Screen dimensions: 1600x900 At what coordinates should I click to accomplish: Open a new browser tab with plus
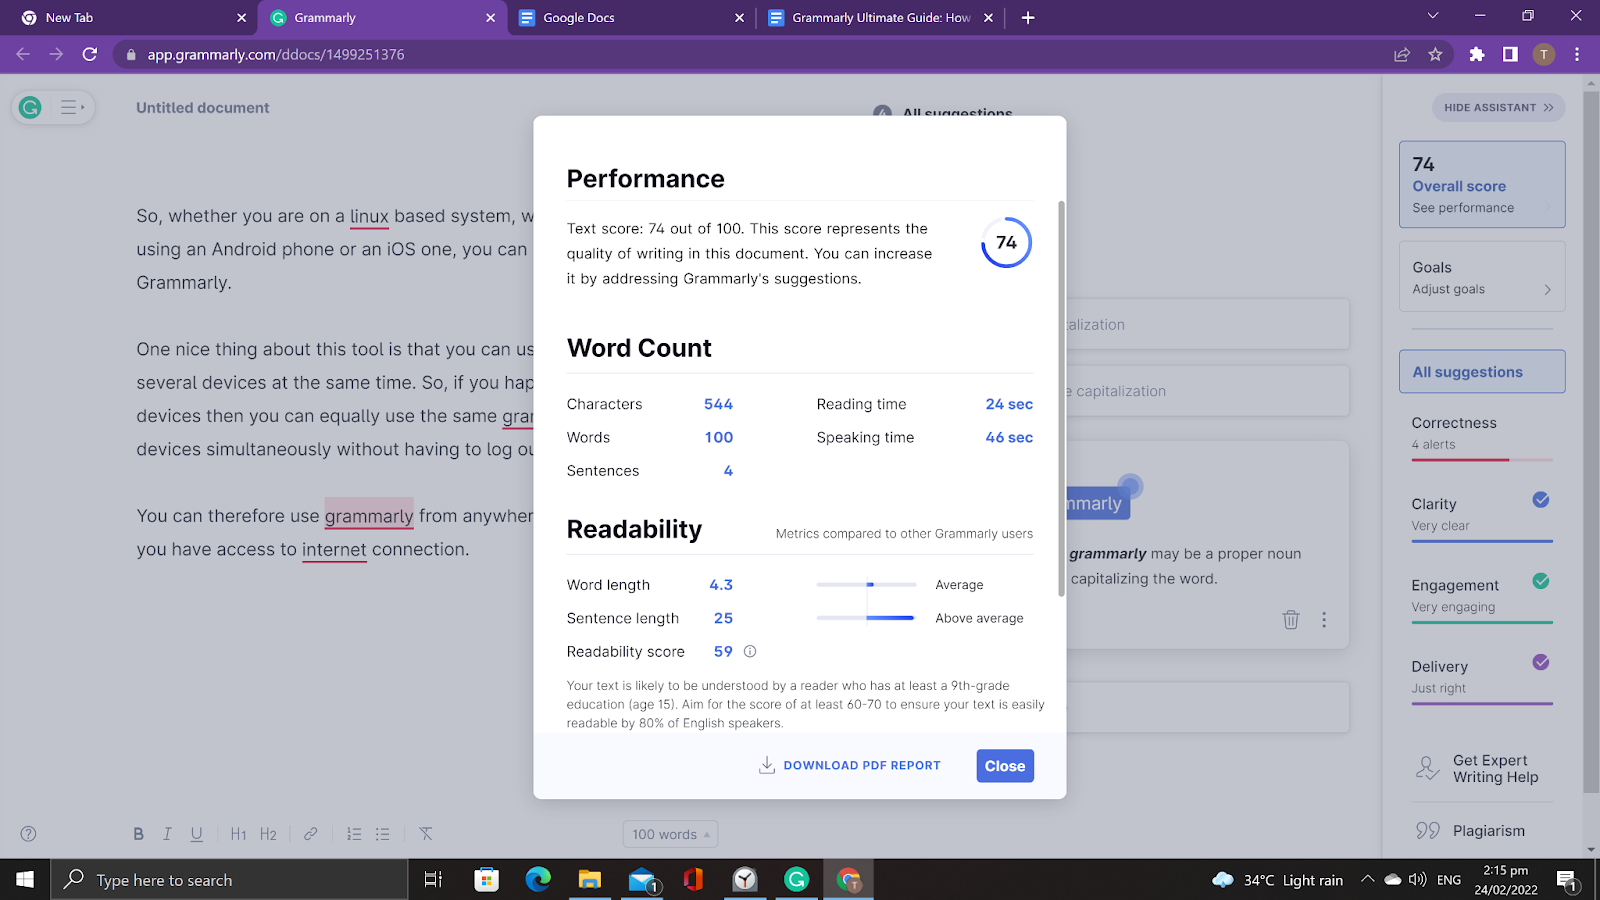1028,18
